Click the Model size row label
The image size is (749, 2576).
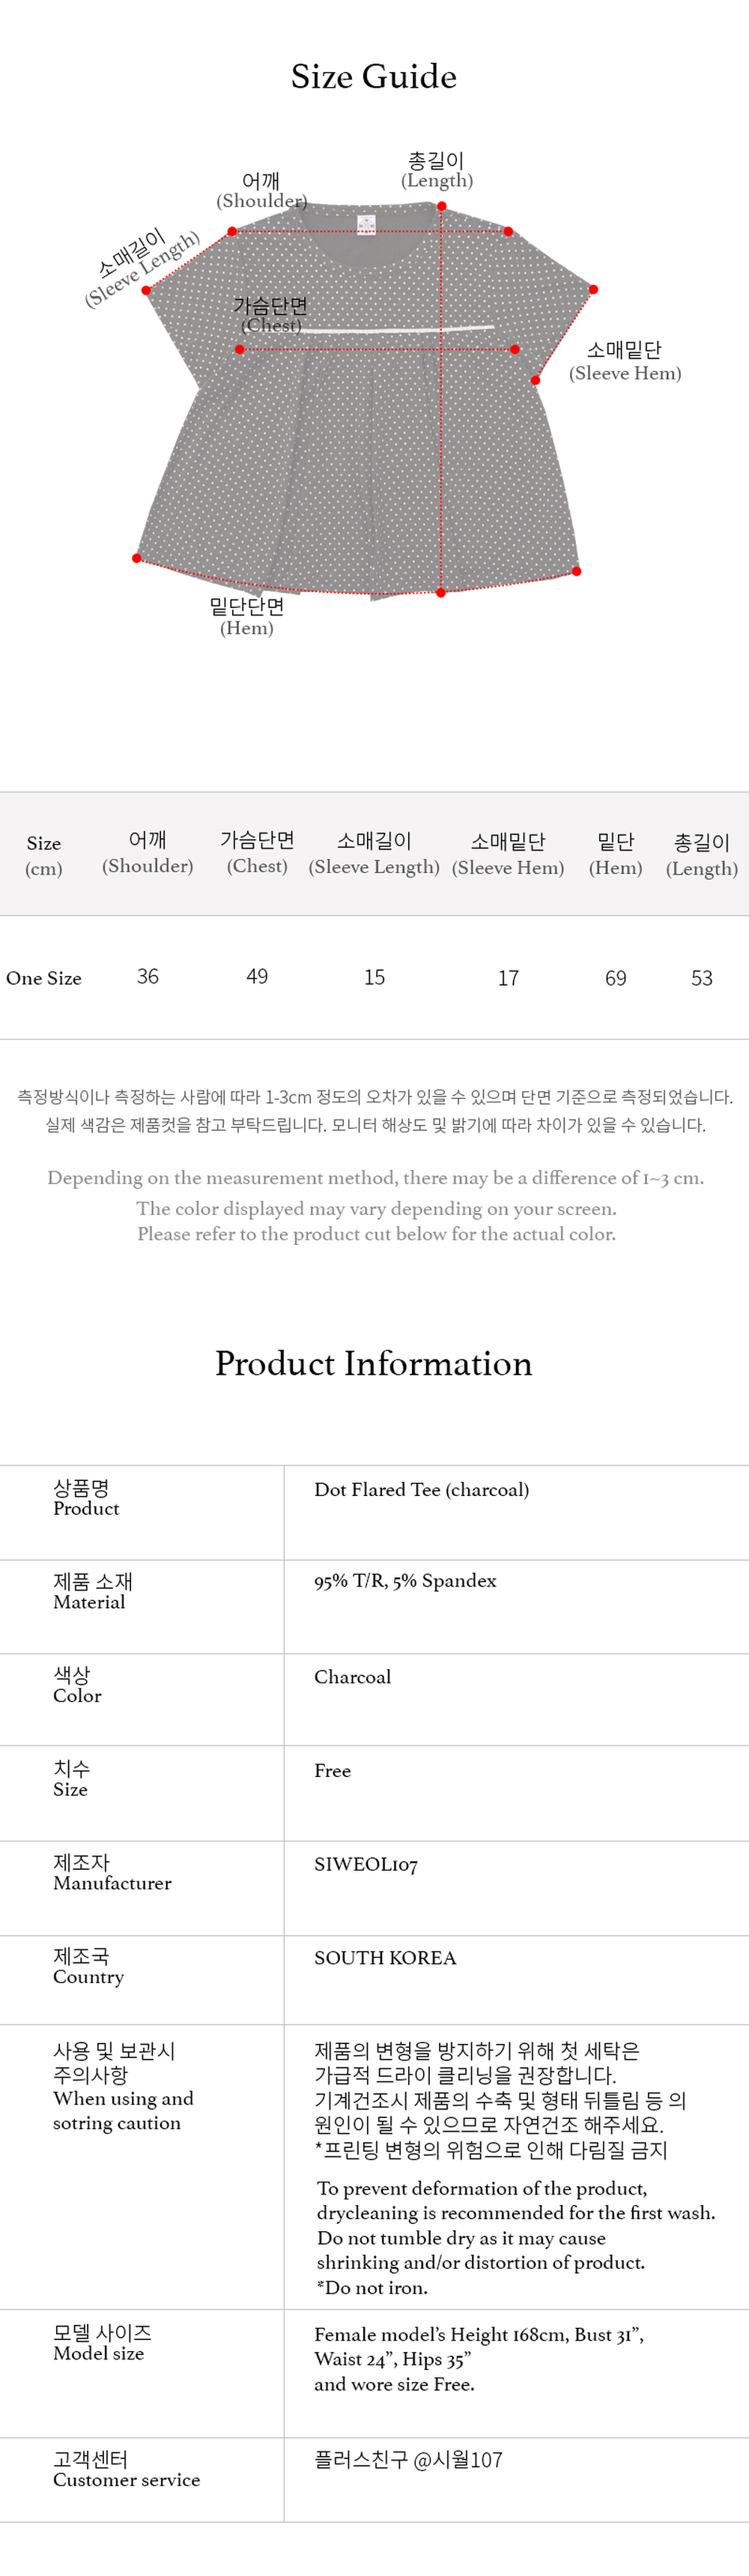click(101, 2342)
